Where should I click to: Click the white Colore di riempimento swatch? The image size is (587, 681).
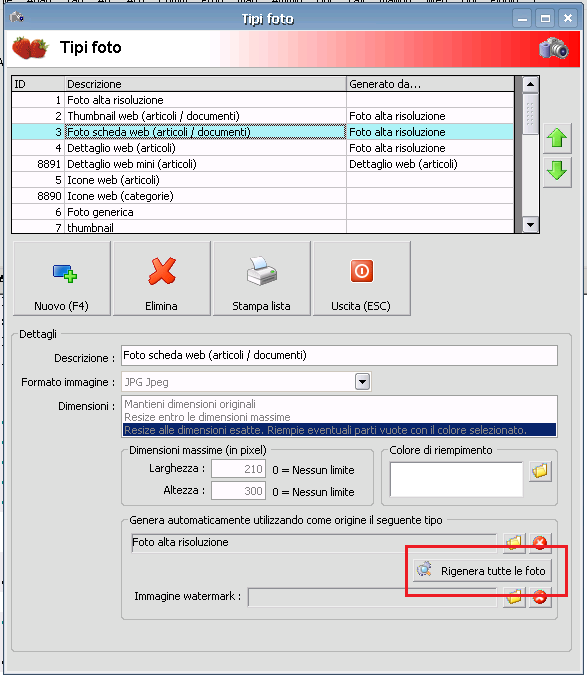coord(456,479)
